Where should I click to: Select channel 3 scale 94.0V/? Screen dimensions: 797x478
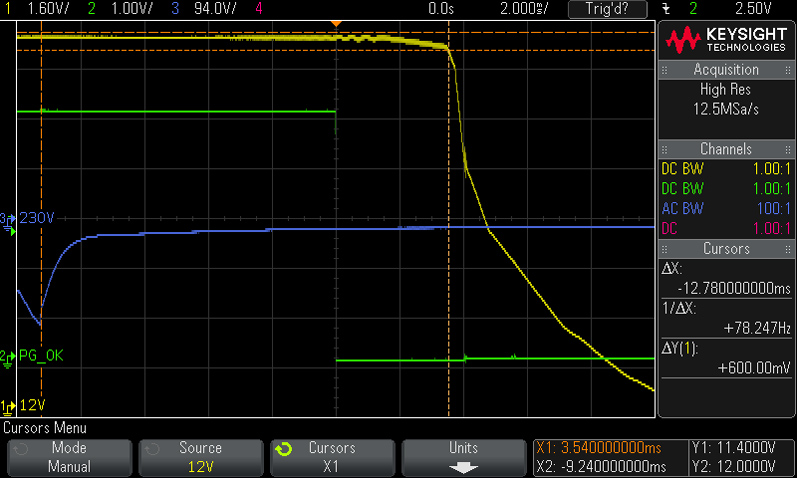tap(215, 9)
